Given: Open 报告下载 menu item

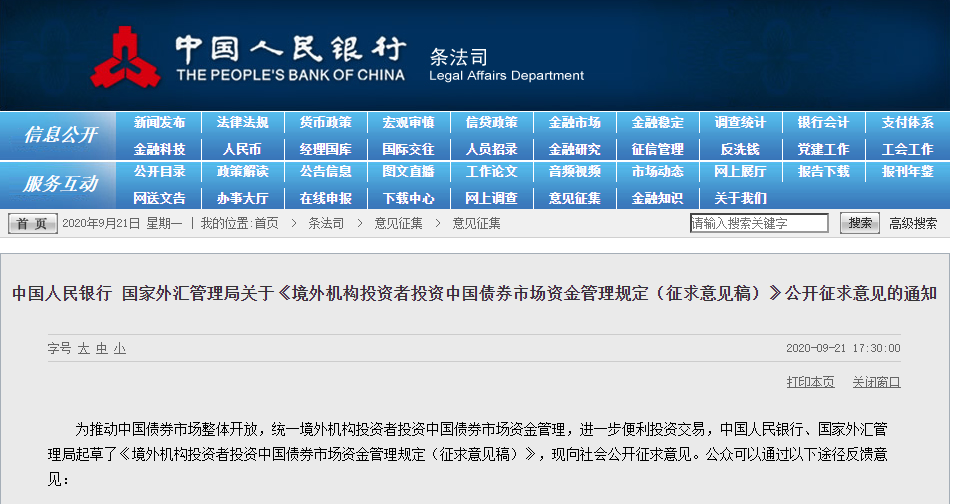Looking at the screenshot, I should pos(823,171).
